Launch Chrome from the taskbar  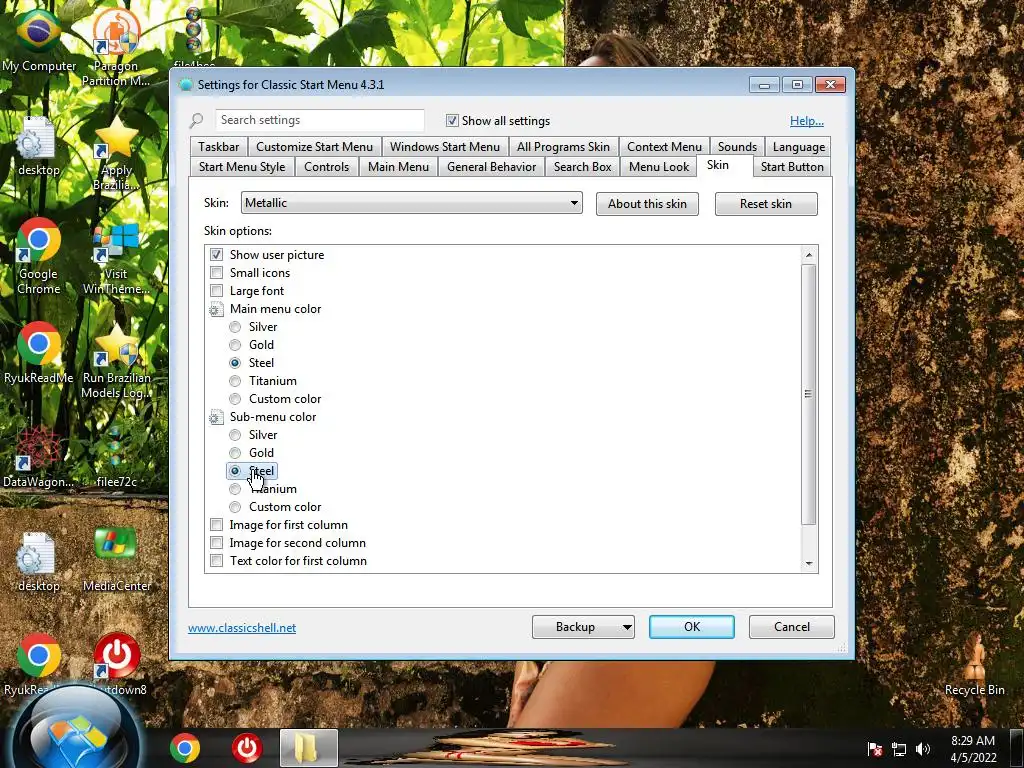pyautogui.click(x=185, y=748)
